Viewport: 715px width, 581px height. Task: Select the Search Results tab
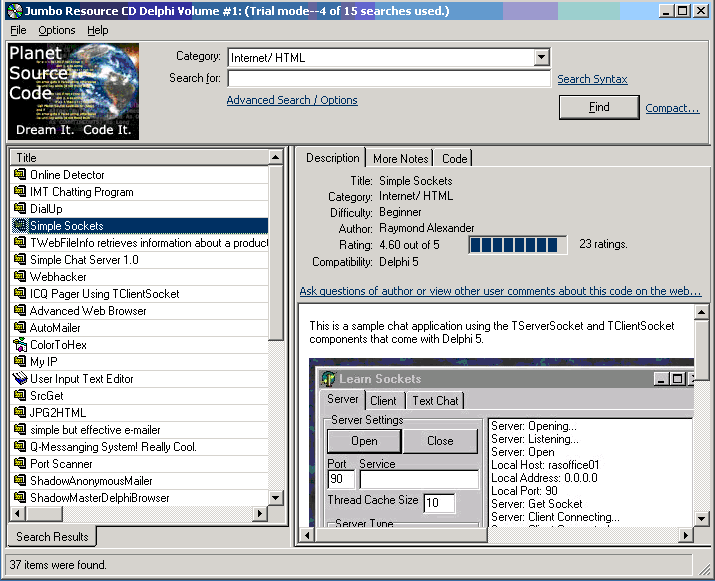52,536
